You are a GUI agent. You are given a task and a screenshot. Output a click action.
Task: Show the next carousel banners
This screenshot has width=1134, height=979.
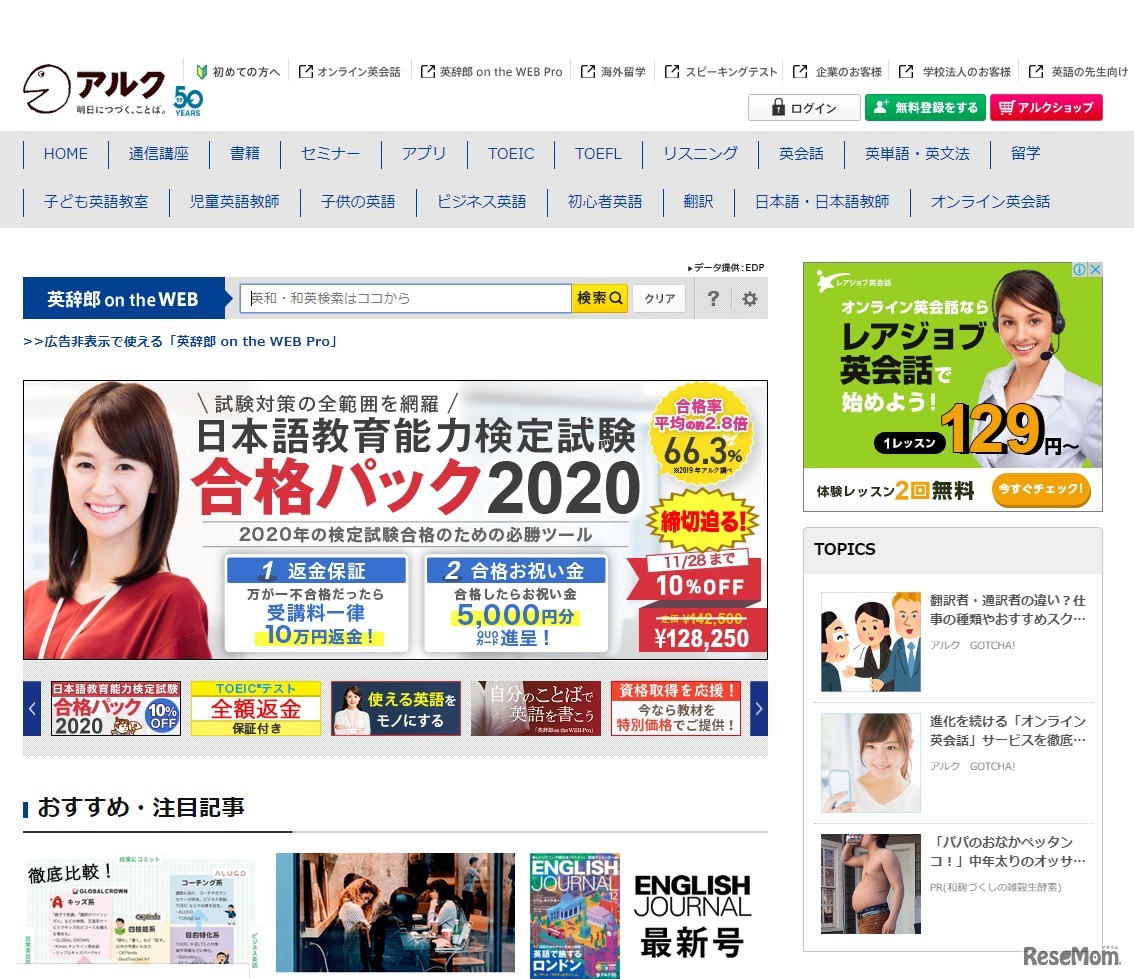click(x=759, y=709)
